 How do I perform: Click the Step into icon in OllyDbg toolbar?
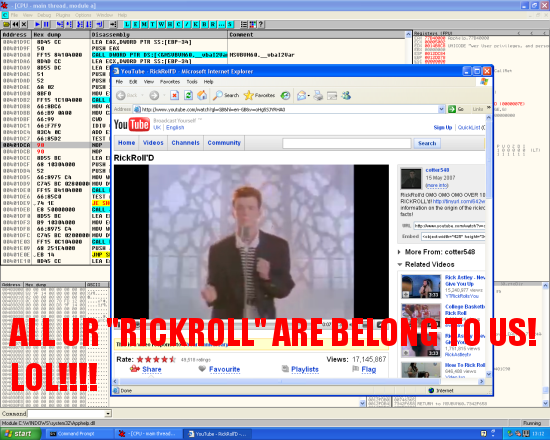pyautogui.click(x=60, y=24)
